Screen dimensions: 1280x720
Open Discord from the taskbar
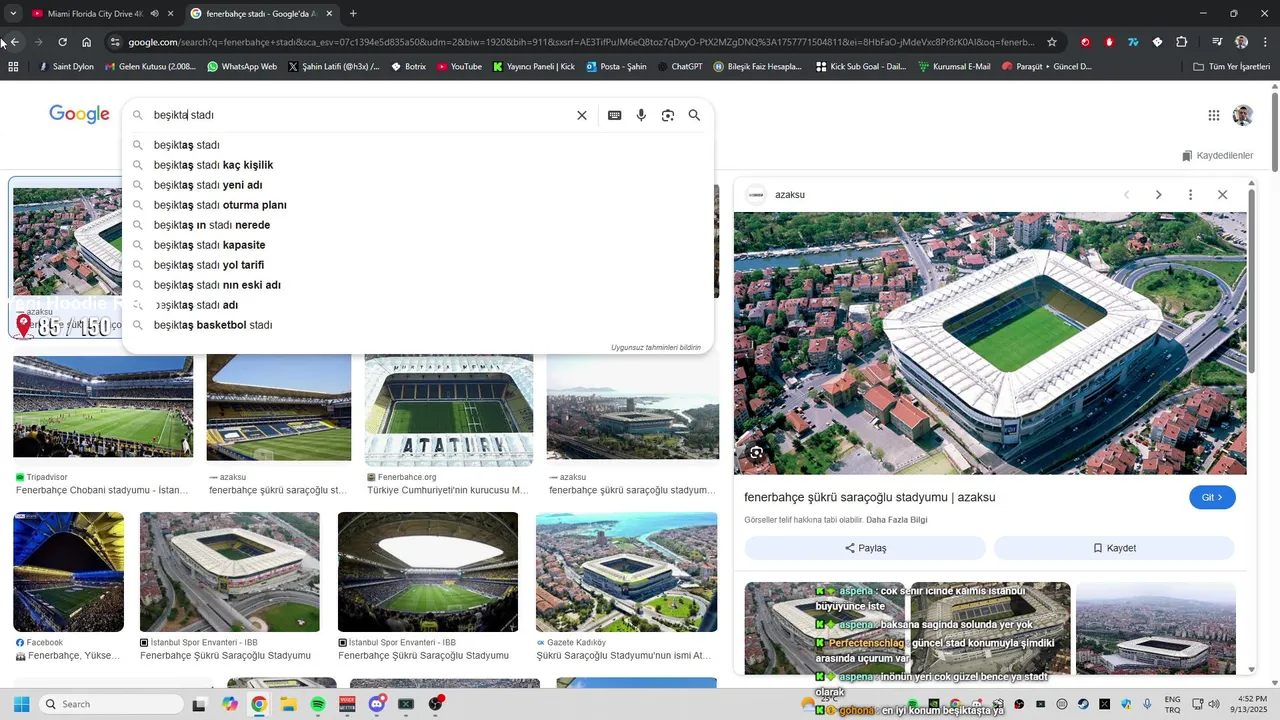pyautogui.click(x=377, y=704)
